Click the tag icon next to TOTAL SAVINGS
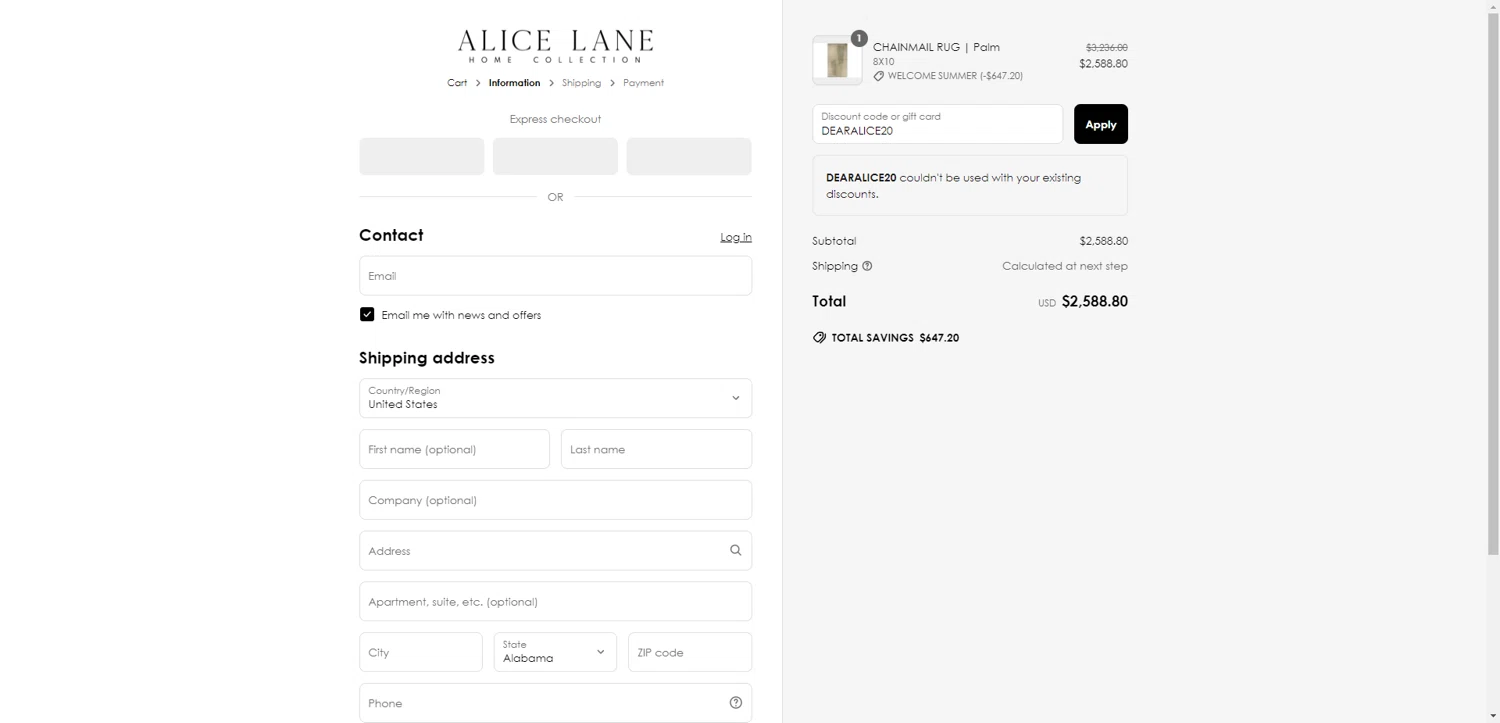Image resolution: width=1500 pixels, height=723 pixels. pyautogui.click(x=819, y=338)
